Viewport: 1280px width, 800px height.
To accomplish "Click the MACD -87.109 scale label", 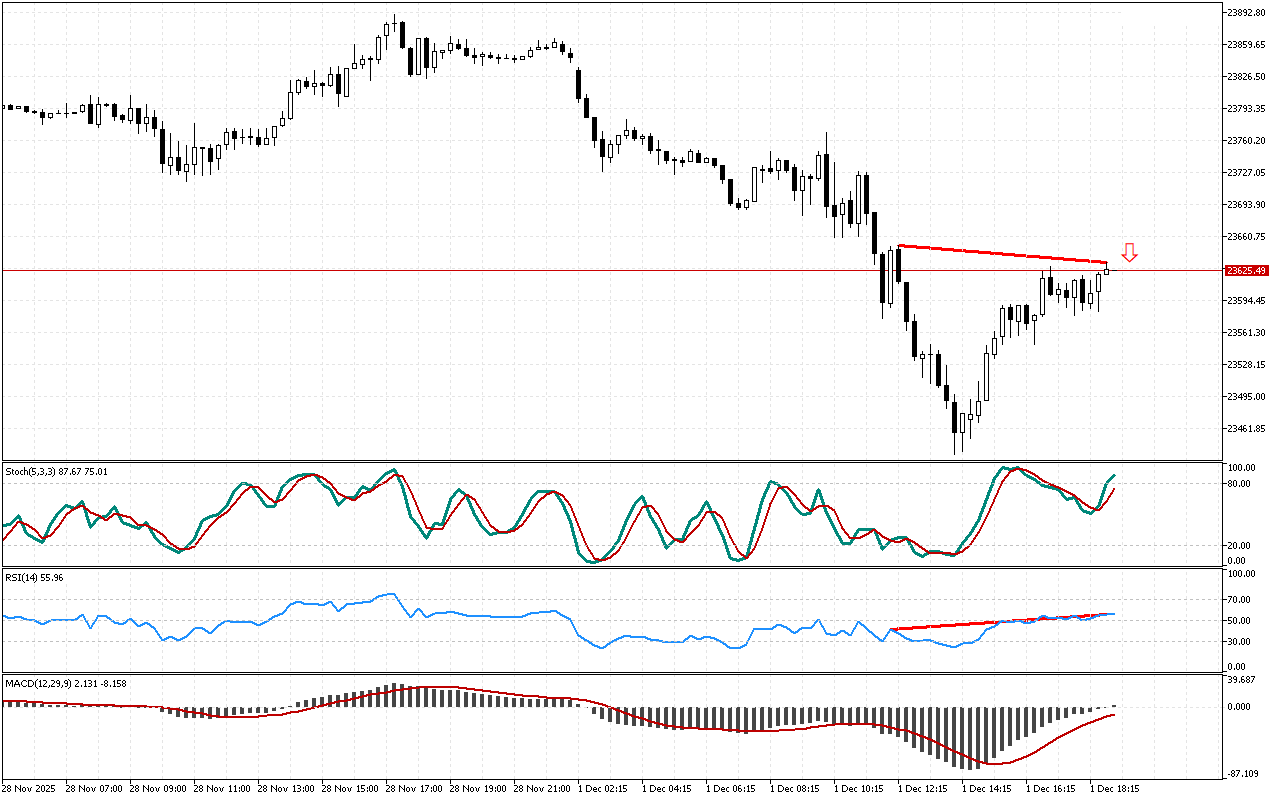I will 1244,773.
